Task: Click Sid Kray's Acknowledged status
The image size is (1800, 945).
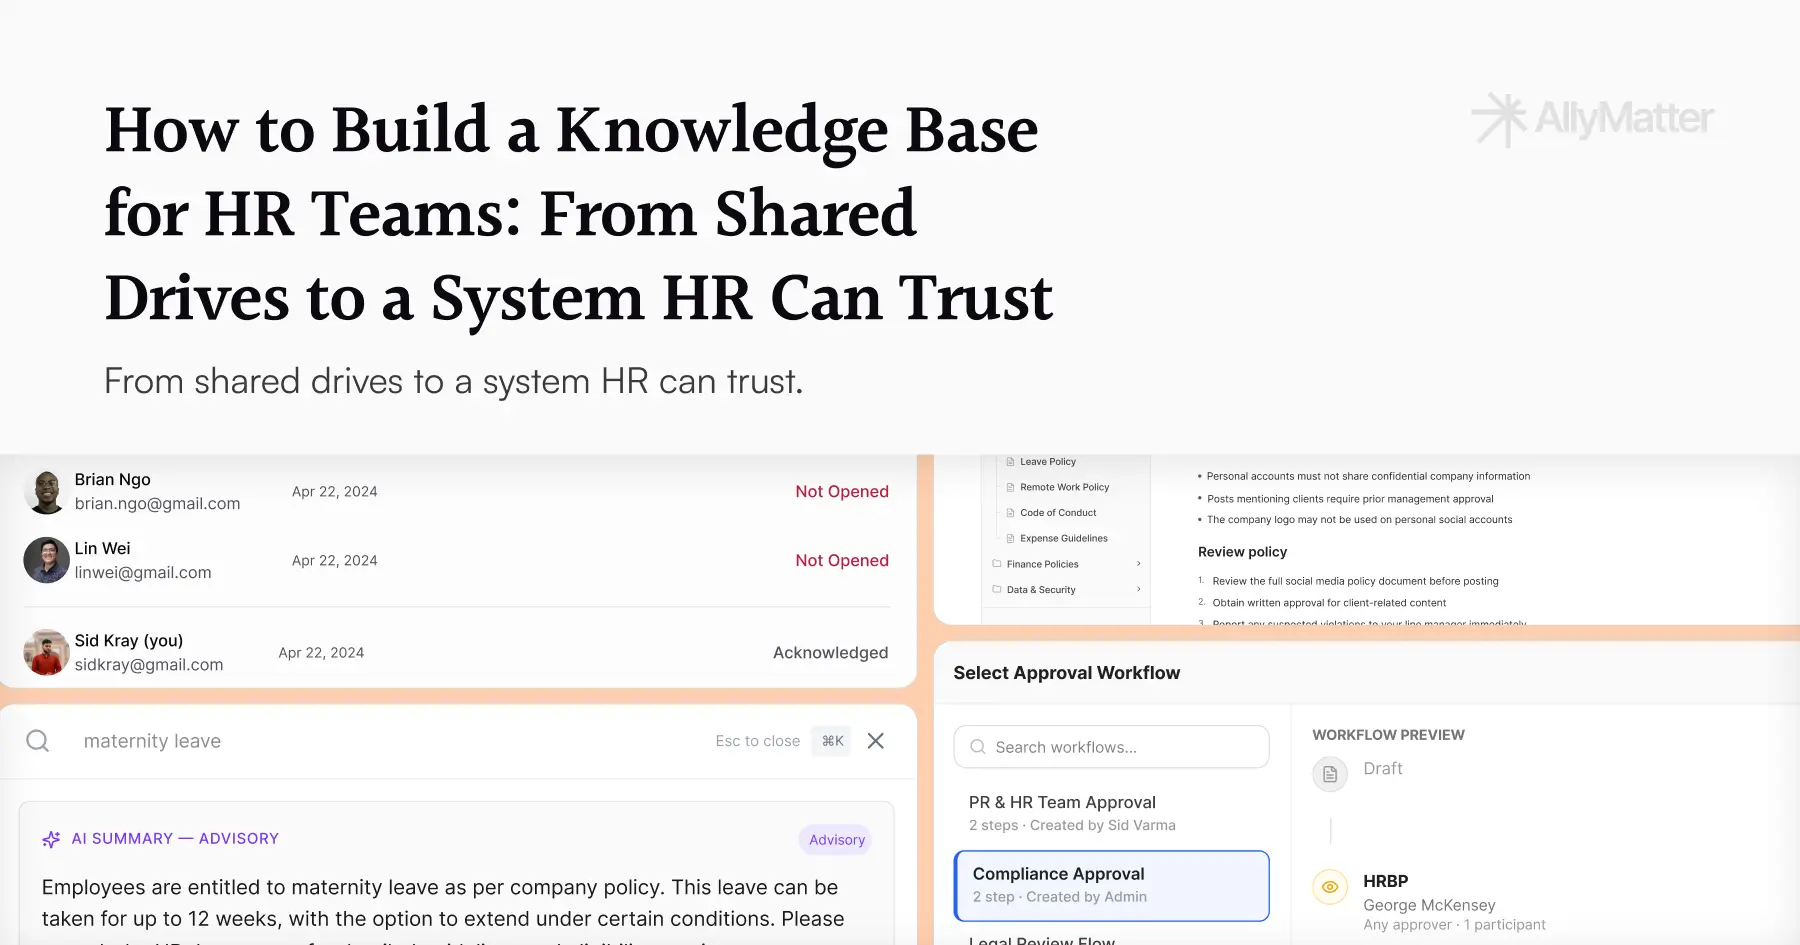Action: pyautogui.click(x=830, y=652)
